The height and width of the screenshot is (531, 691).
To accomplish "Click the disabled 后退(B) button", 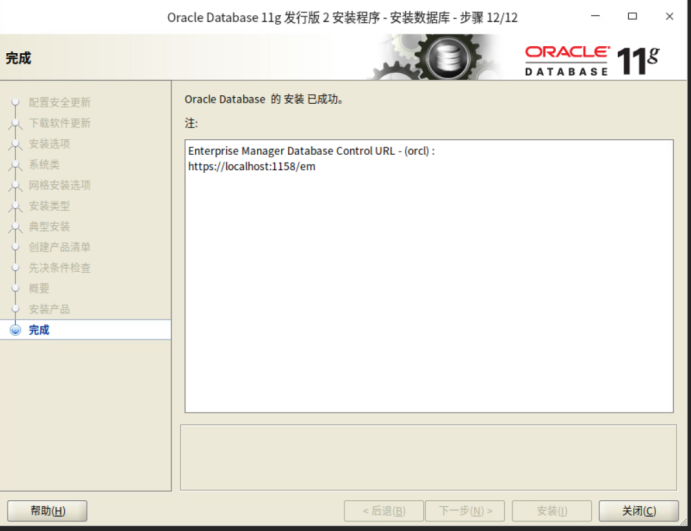I will coord(383,511).
